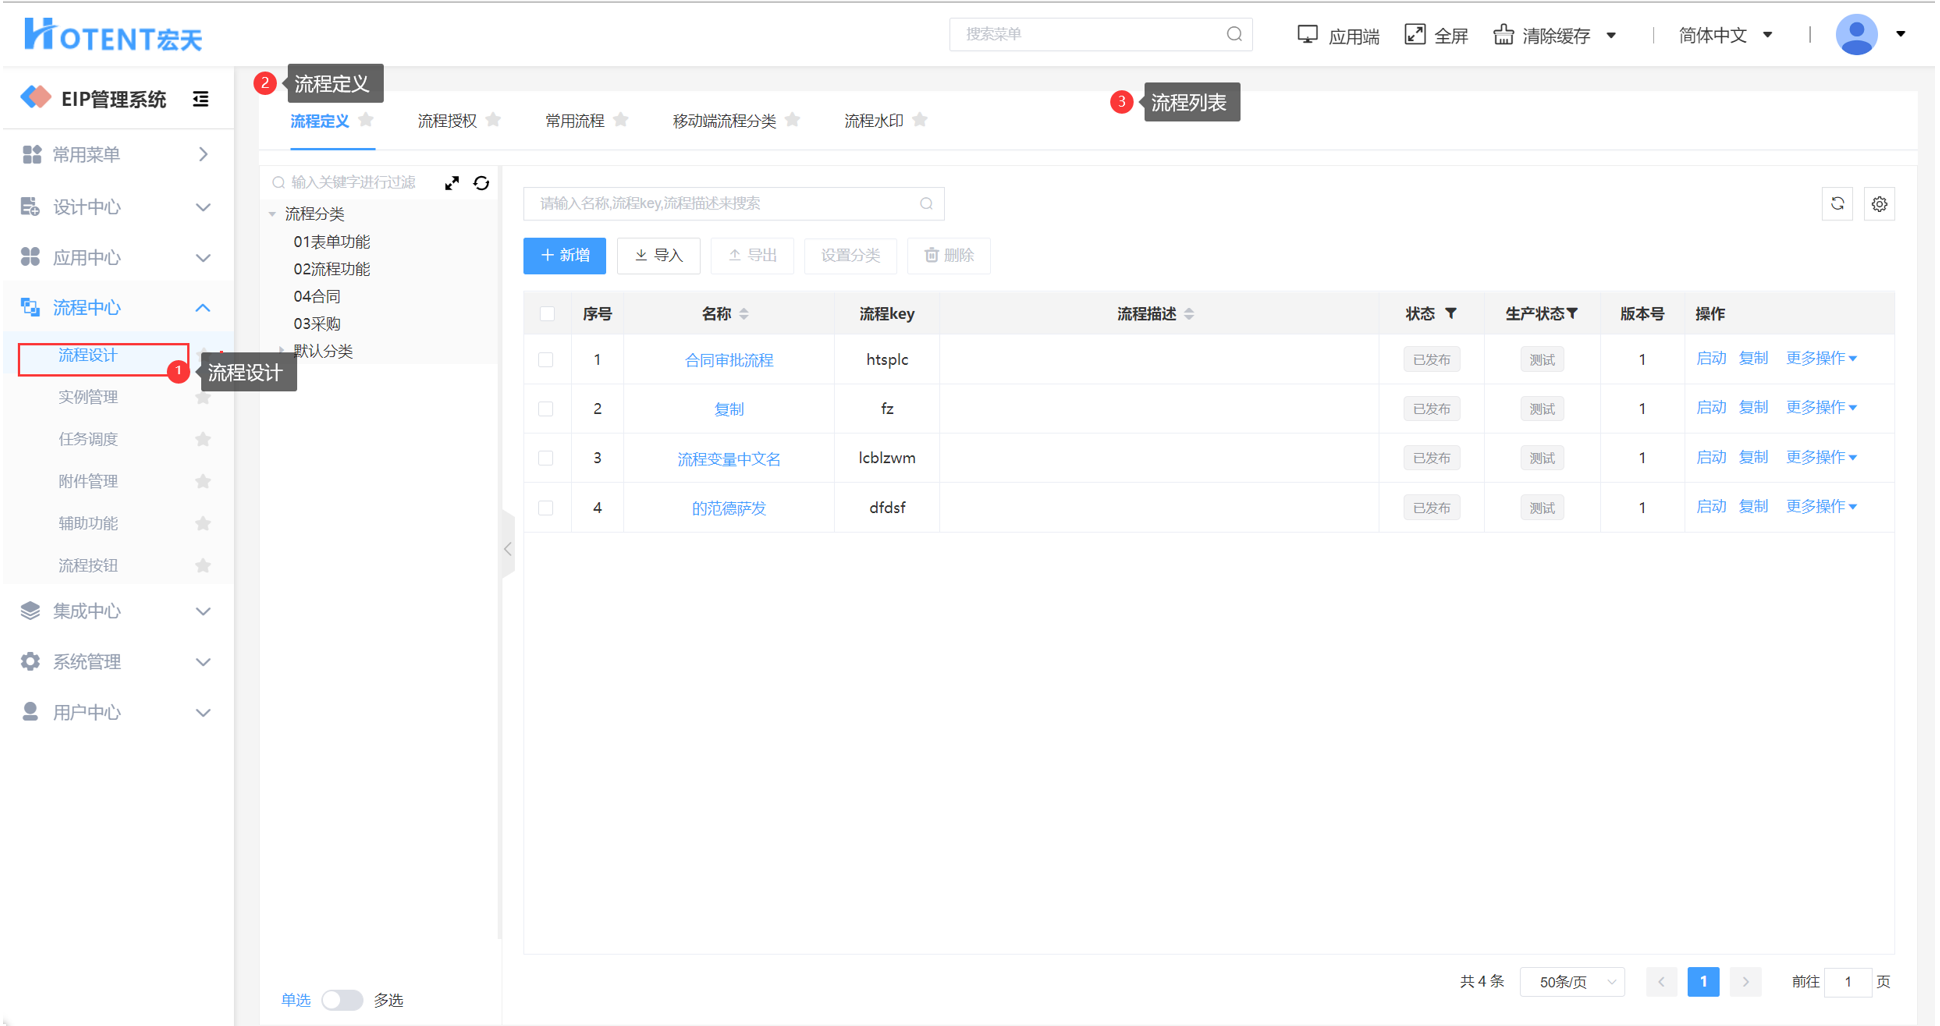The width and height of the screenshot is (1940, 1026).
Task: Open the 流程变量中文名 process link
Action: point(728,459)
